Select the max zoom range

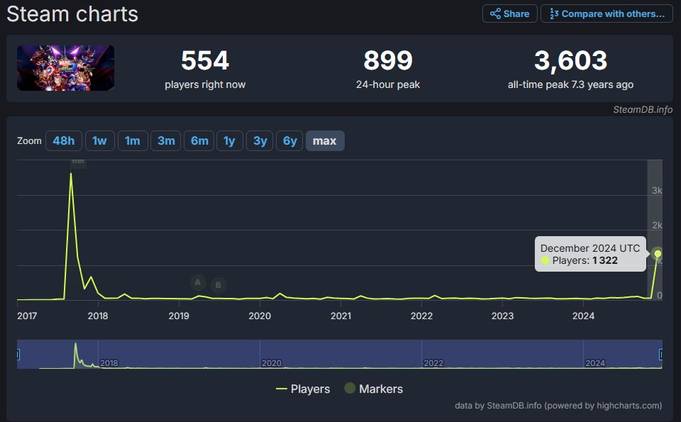click(325, 141)
